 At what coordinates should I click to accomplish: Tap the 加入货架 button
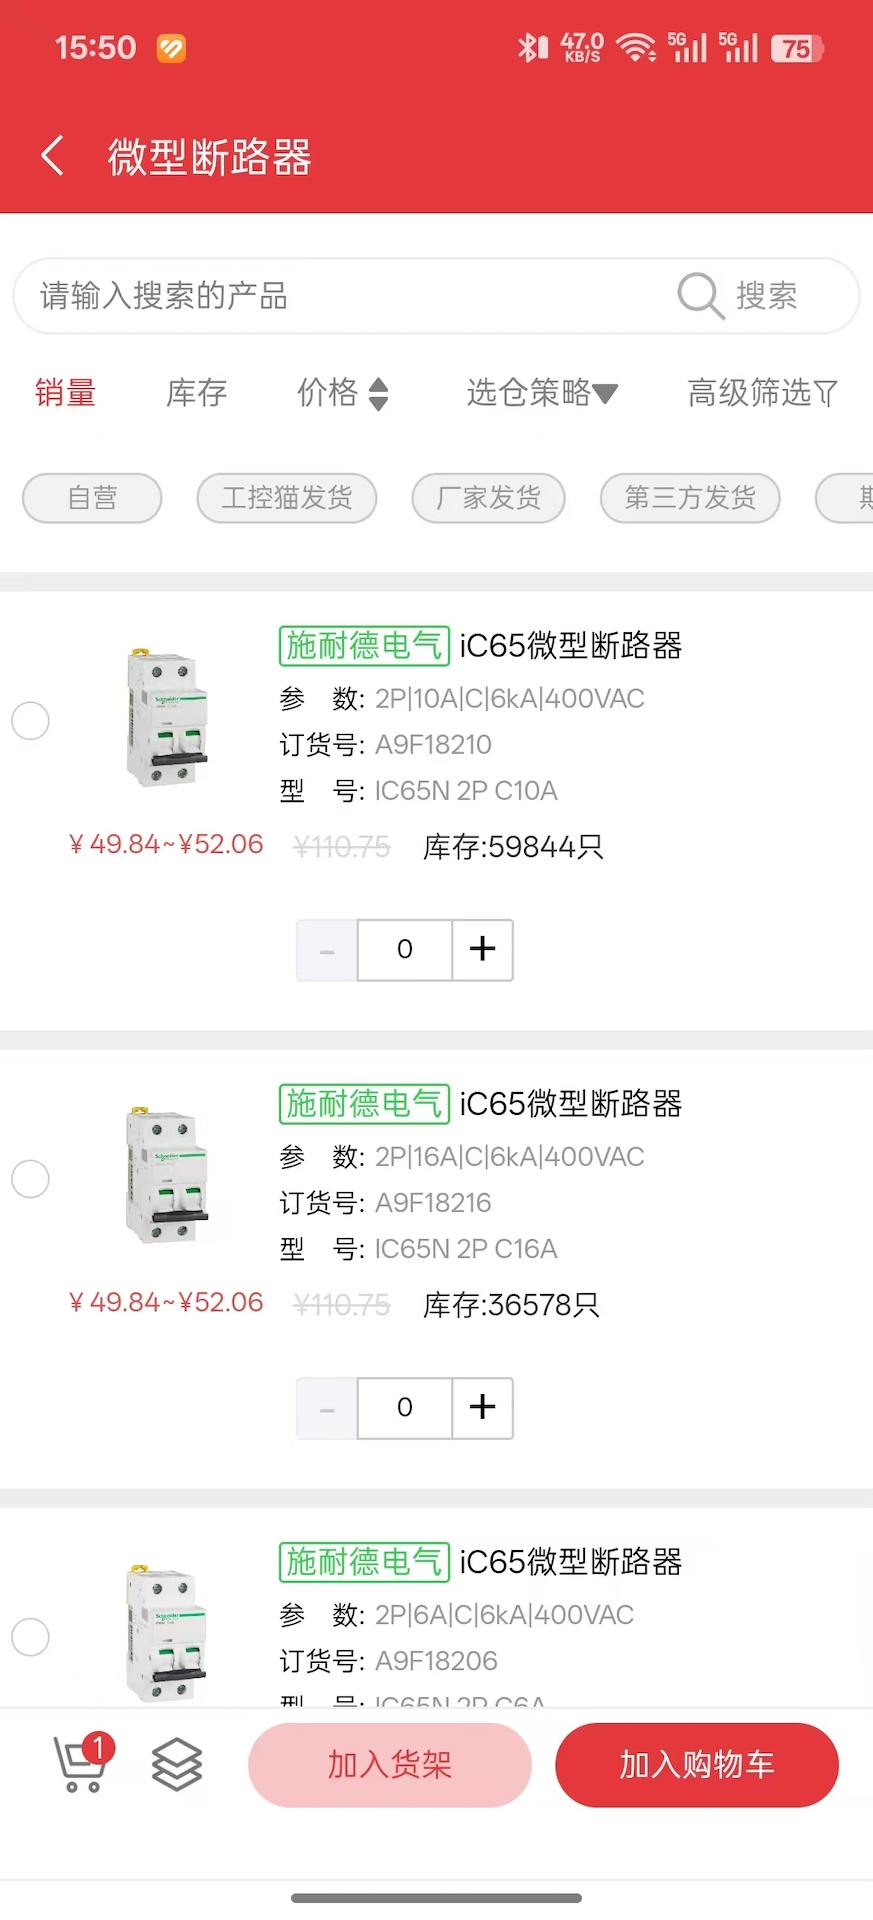coord(389,1764)
